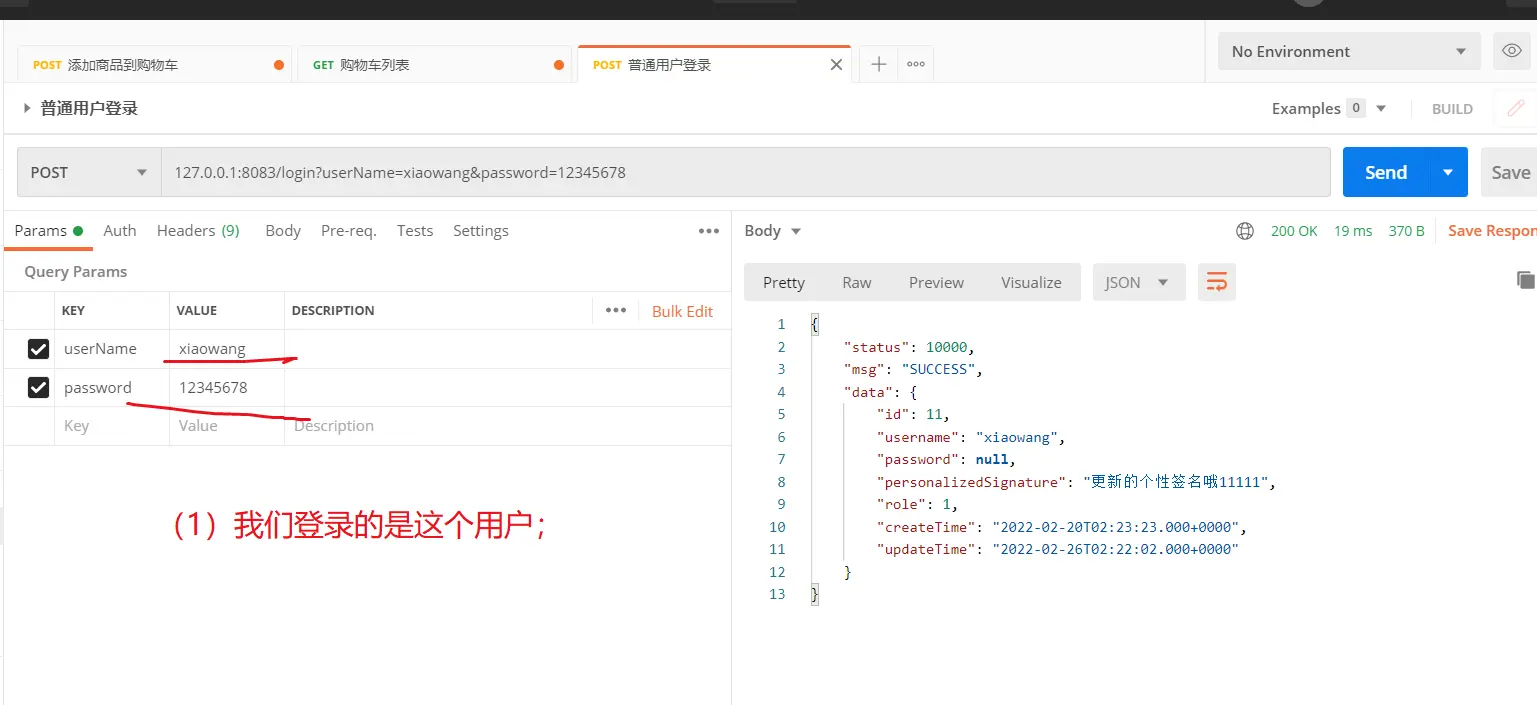Click the wrap lines icon in response
This screenshot has width=1537, height=705.
tap(1216, 283)
